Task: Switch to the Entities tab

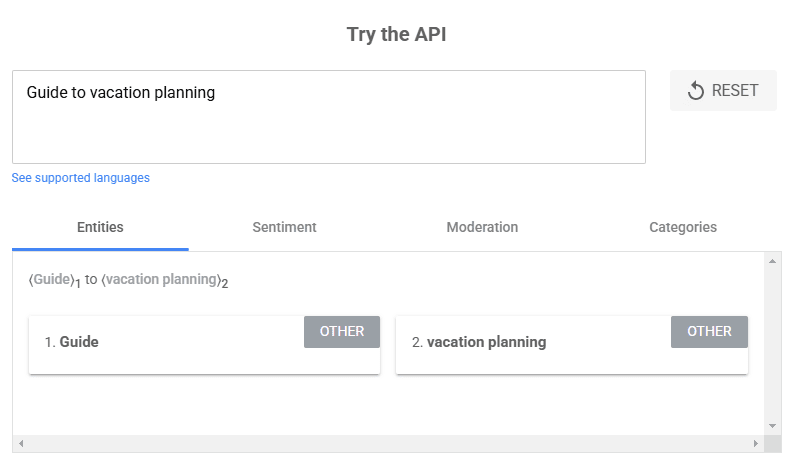Action: [100, 227]
